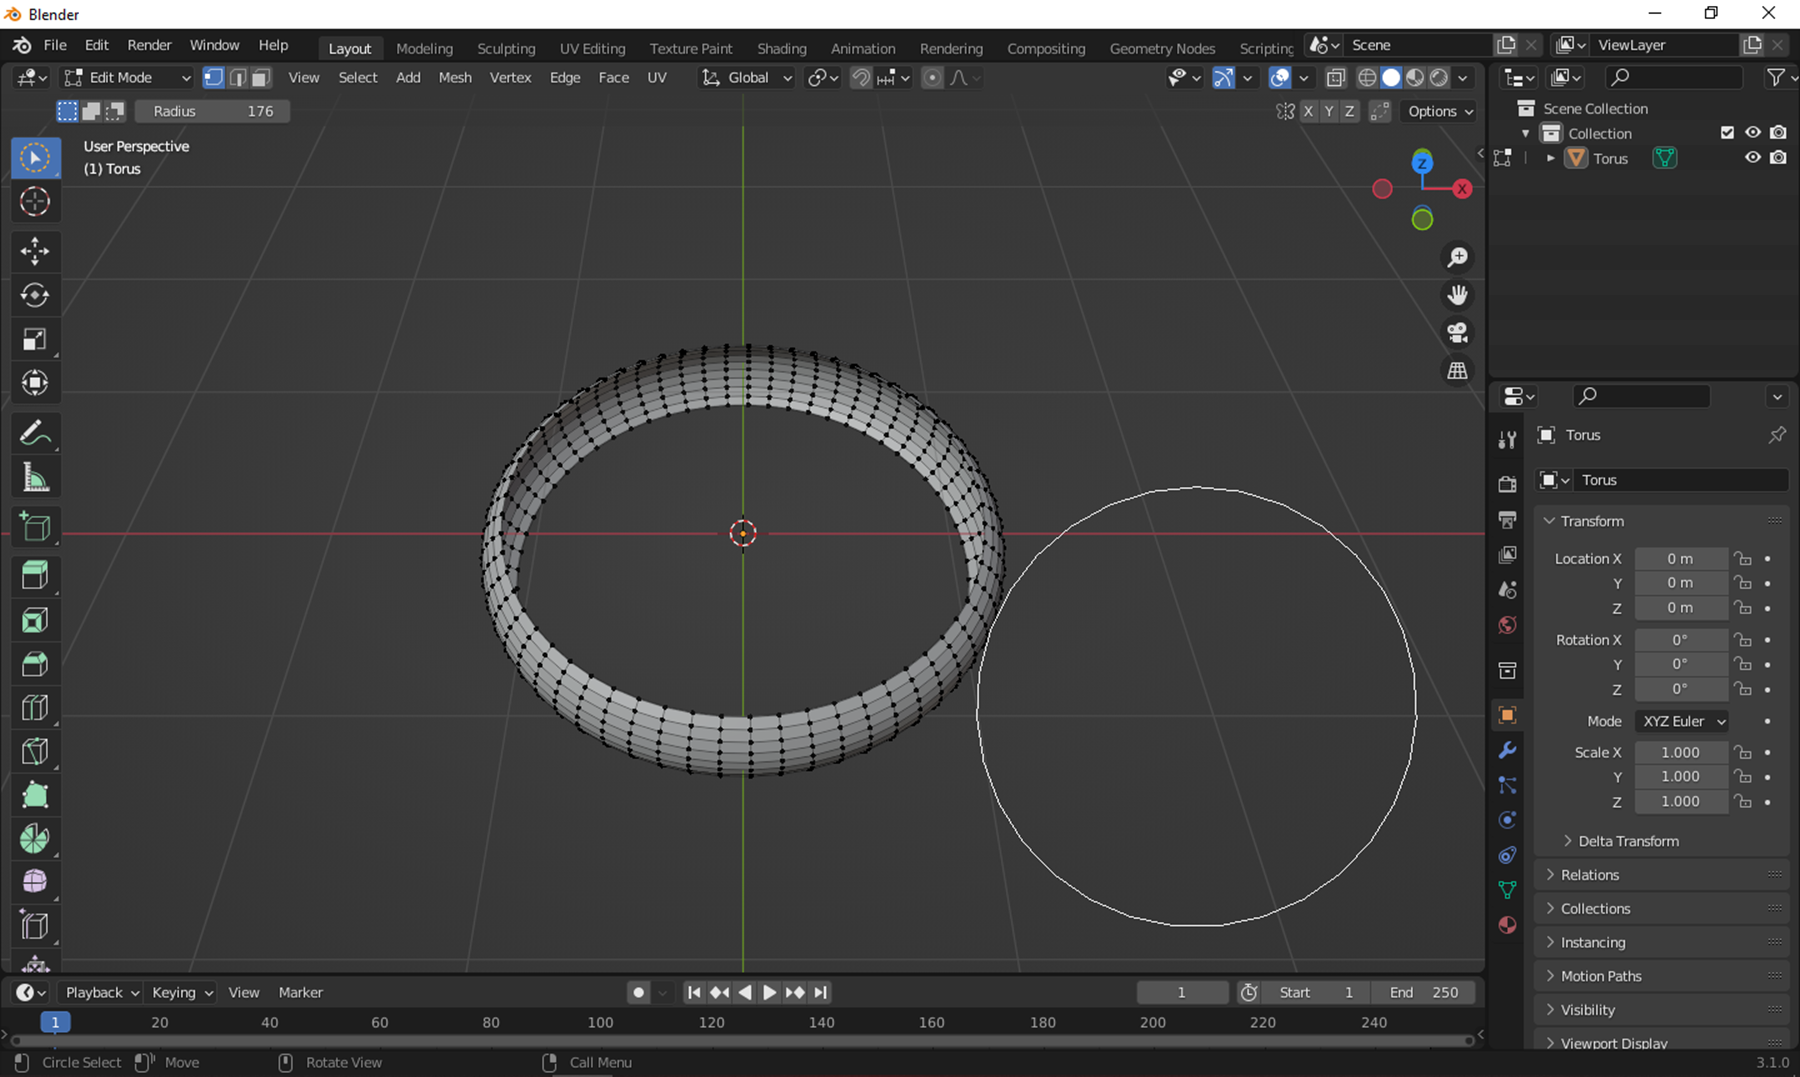Jump to first frame

693,992
